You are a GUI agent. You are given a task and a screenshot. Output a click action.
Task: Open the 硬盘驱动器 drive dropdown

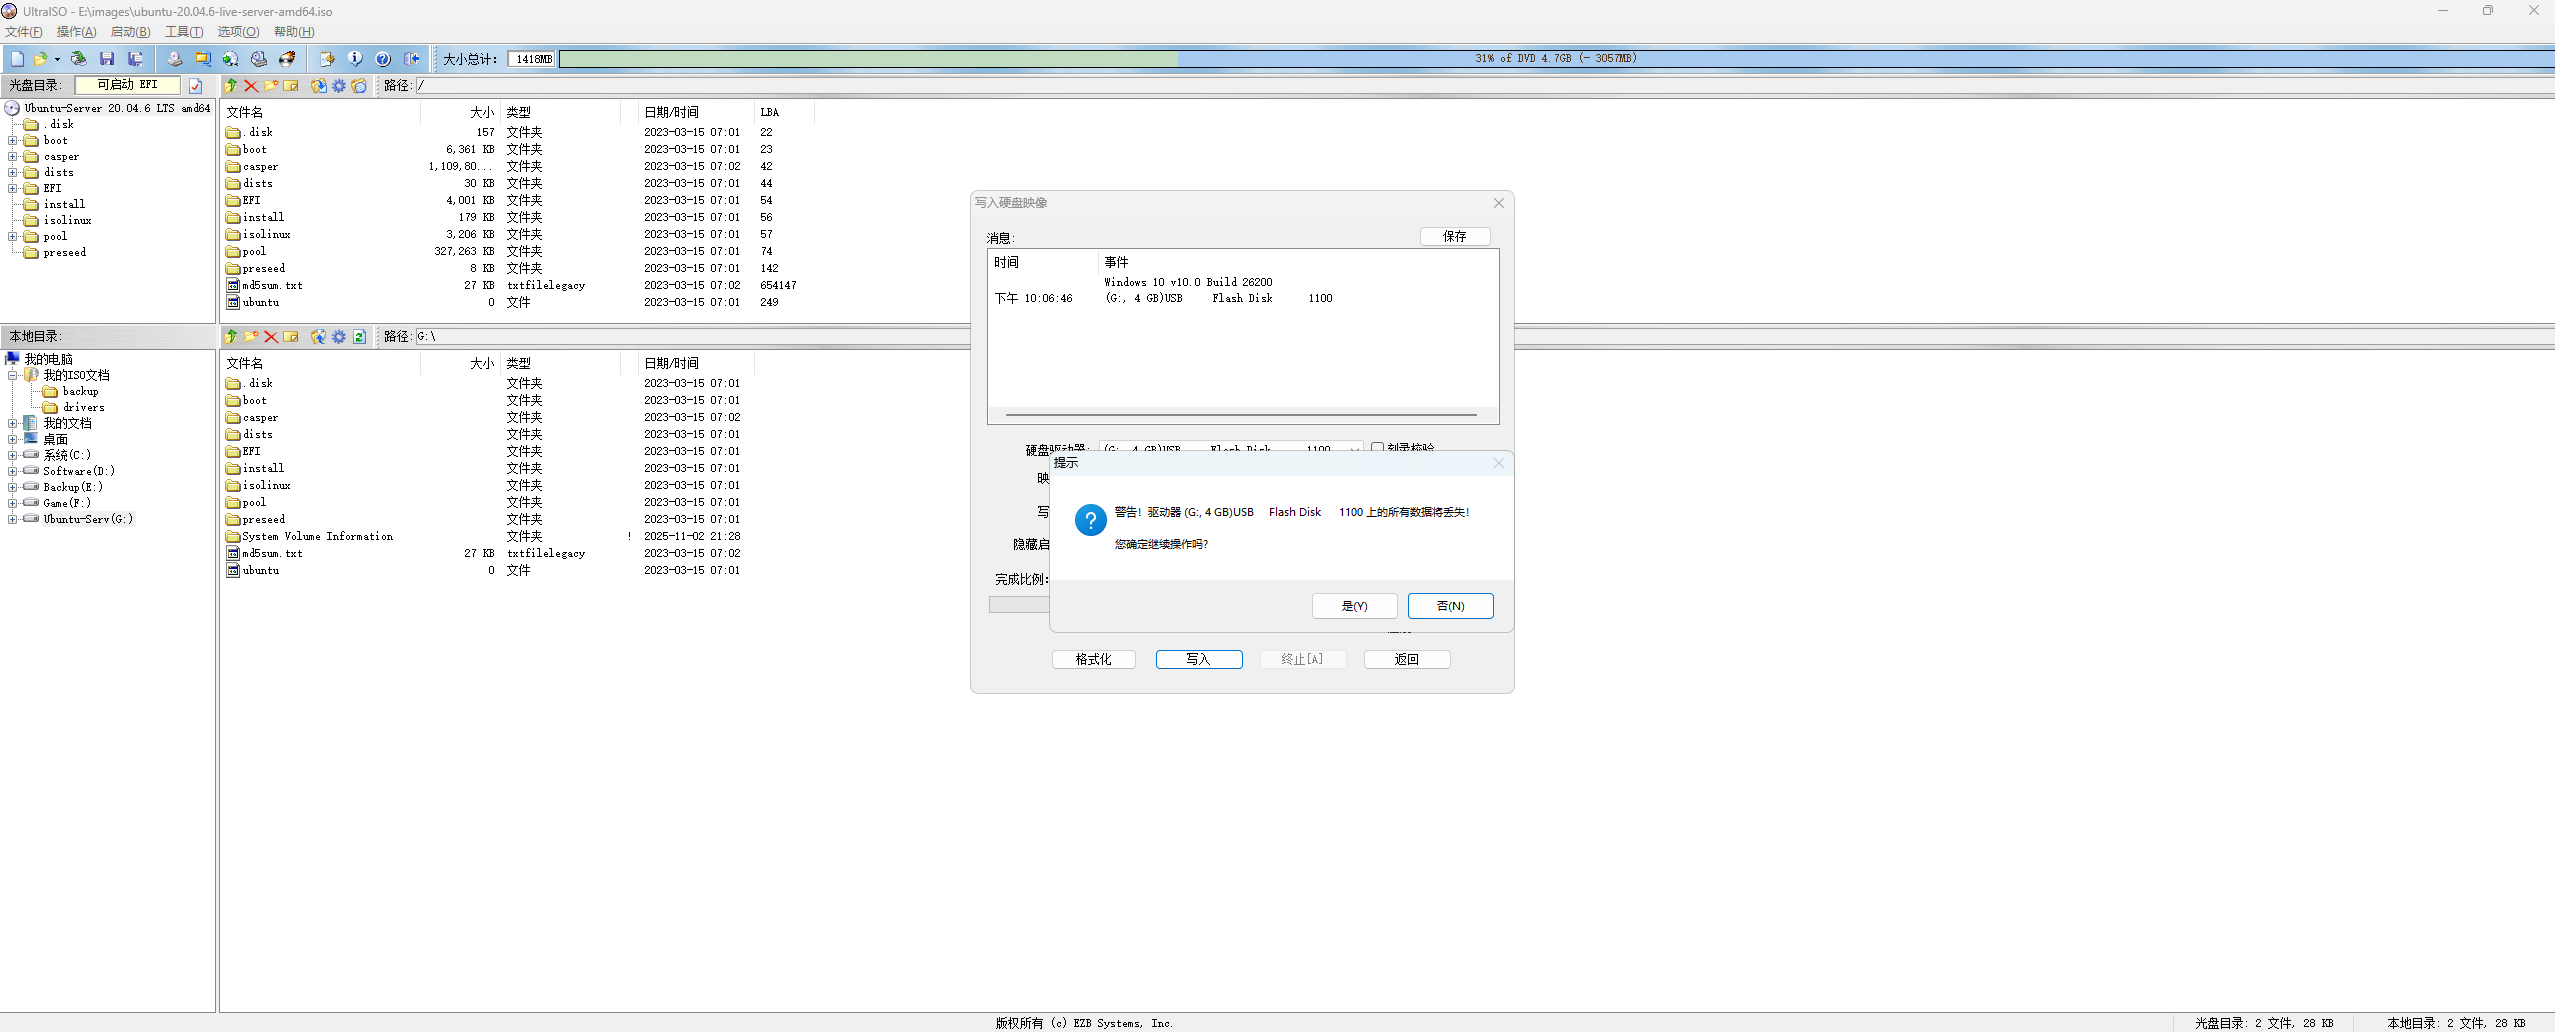(x=1354, y=449)
